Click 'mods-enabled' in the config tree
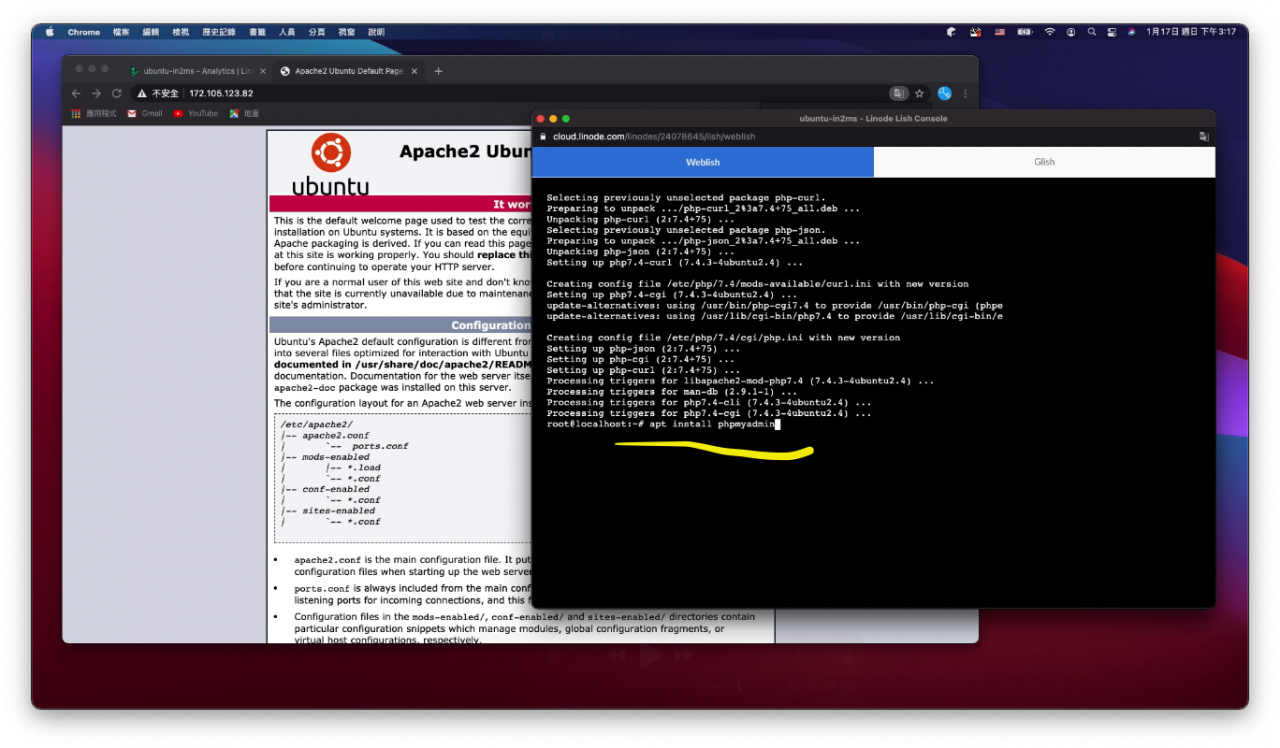Screen dimensions: 1280x748 pos(336,457)
